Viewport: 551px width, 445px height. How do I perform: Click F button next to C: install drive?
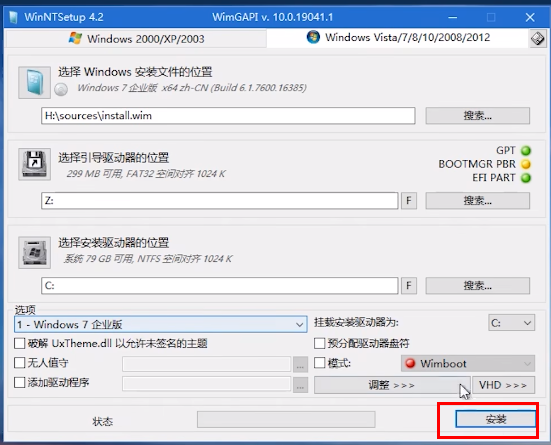click(409, 285)
